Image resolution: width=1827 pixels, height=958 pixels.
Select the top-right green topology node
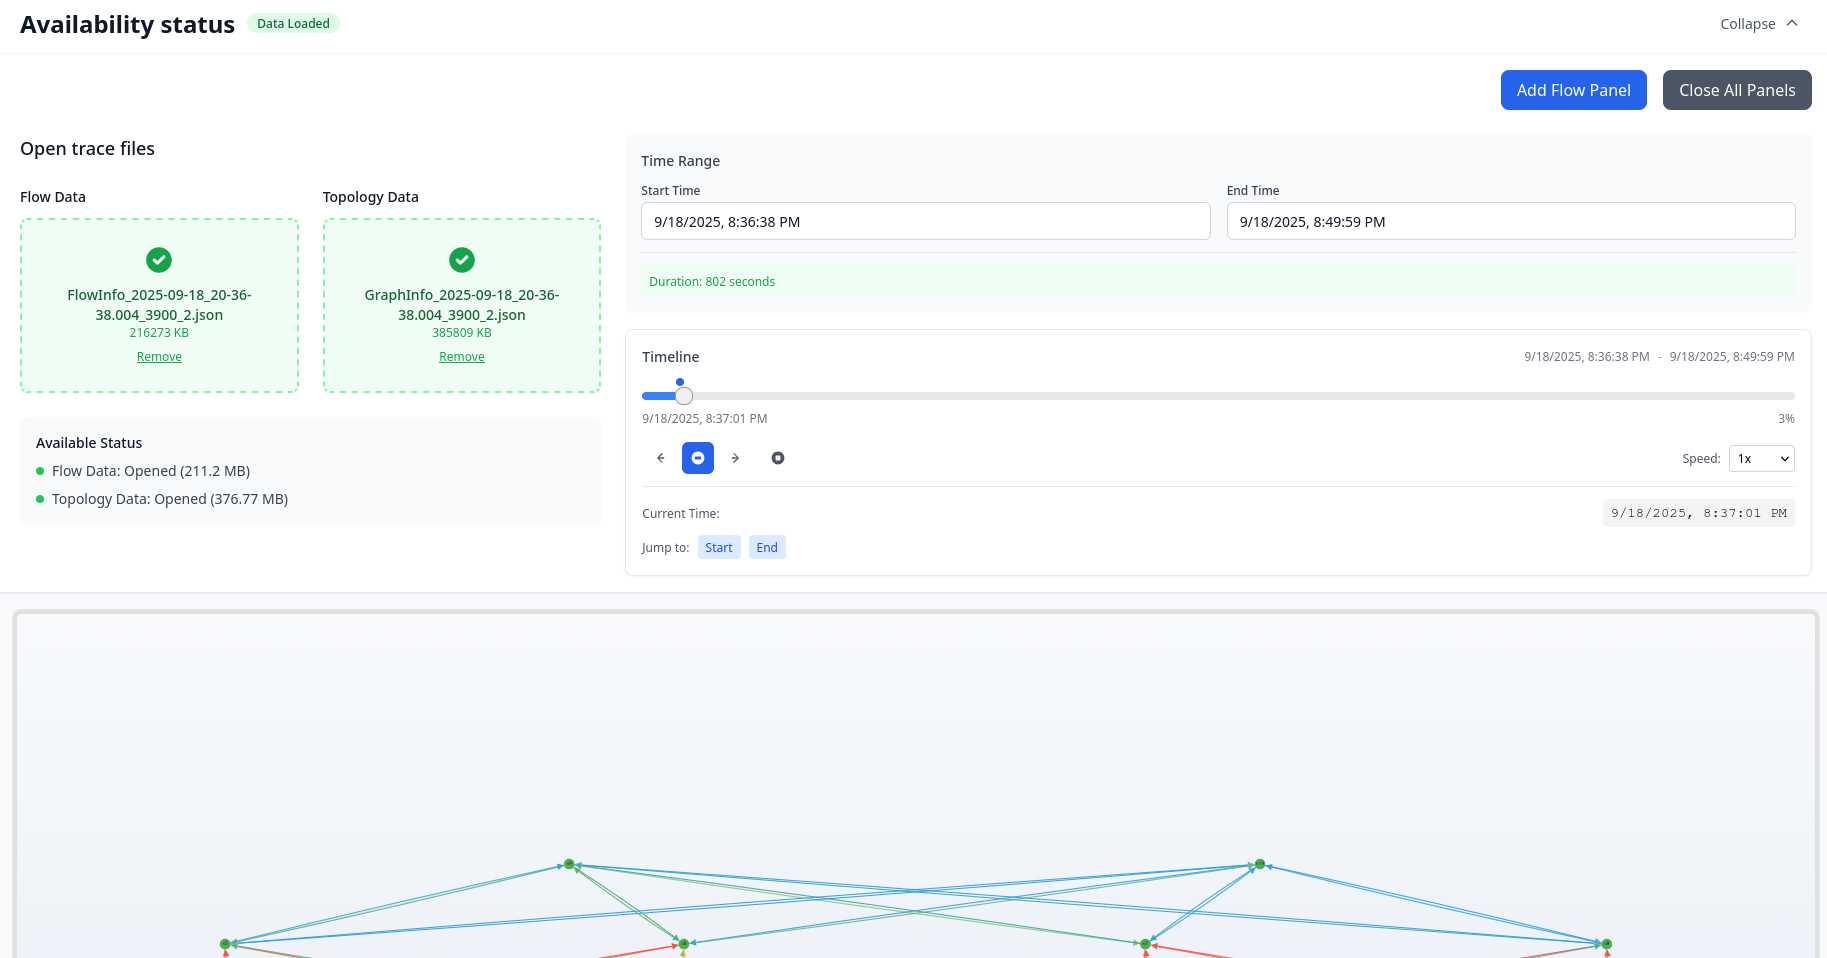pos(1260,864)
